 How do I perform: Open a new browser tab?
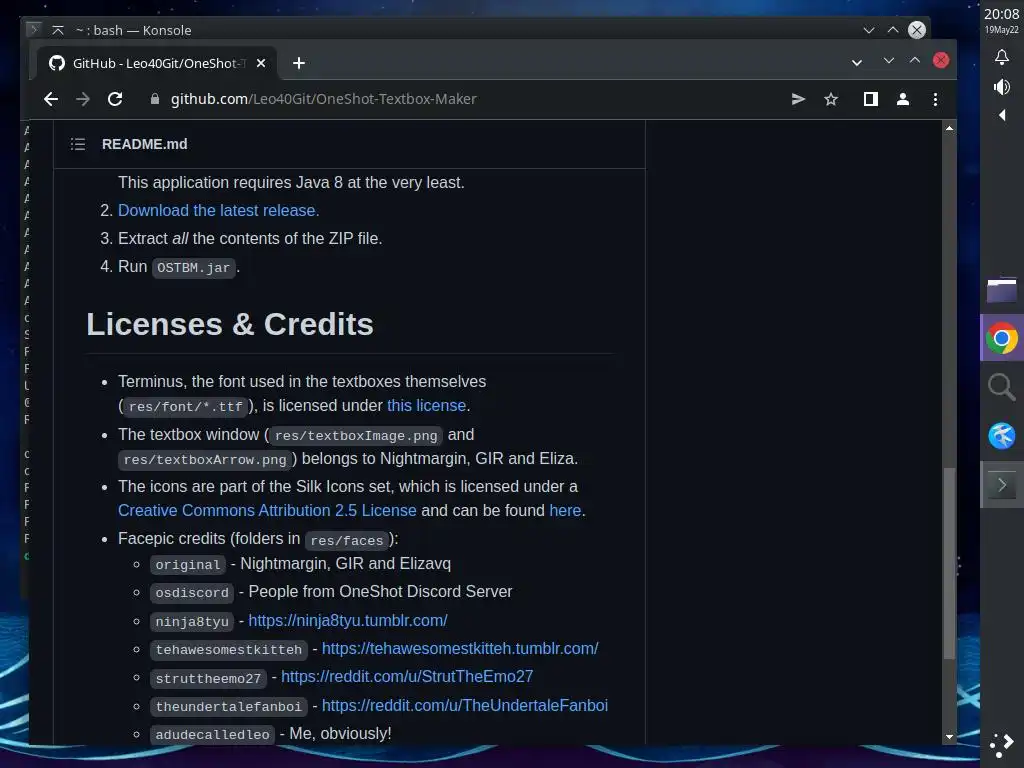298,63
